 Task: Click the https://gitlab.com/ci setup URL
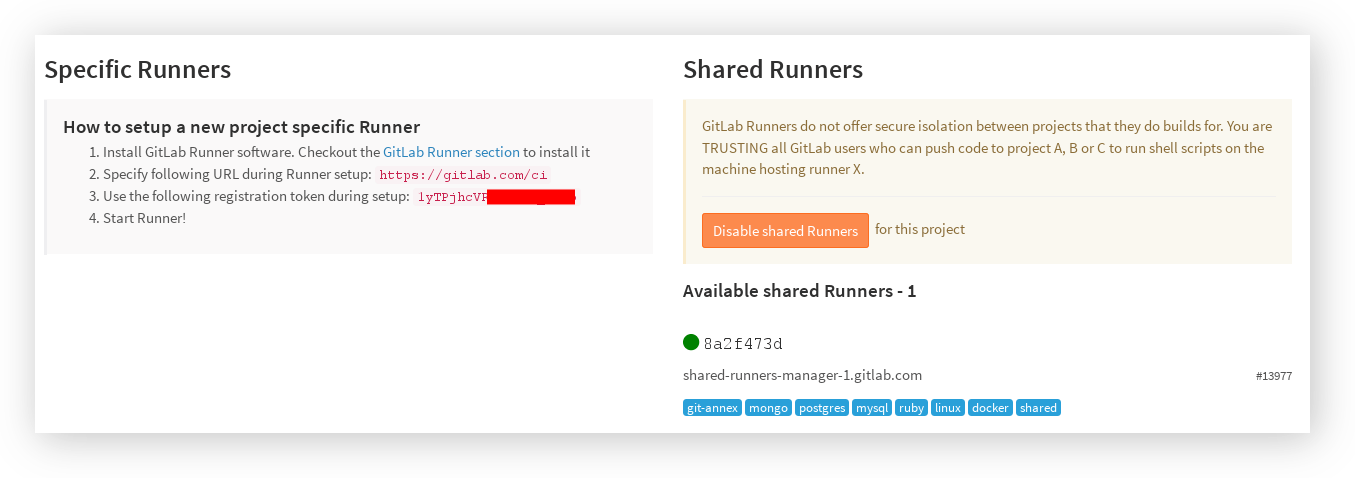pyautogui.click(x=462, y=175)
